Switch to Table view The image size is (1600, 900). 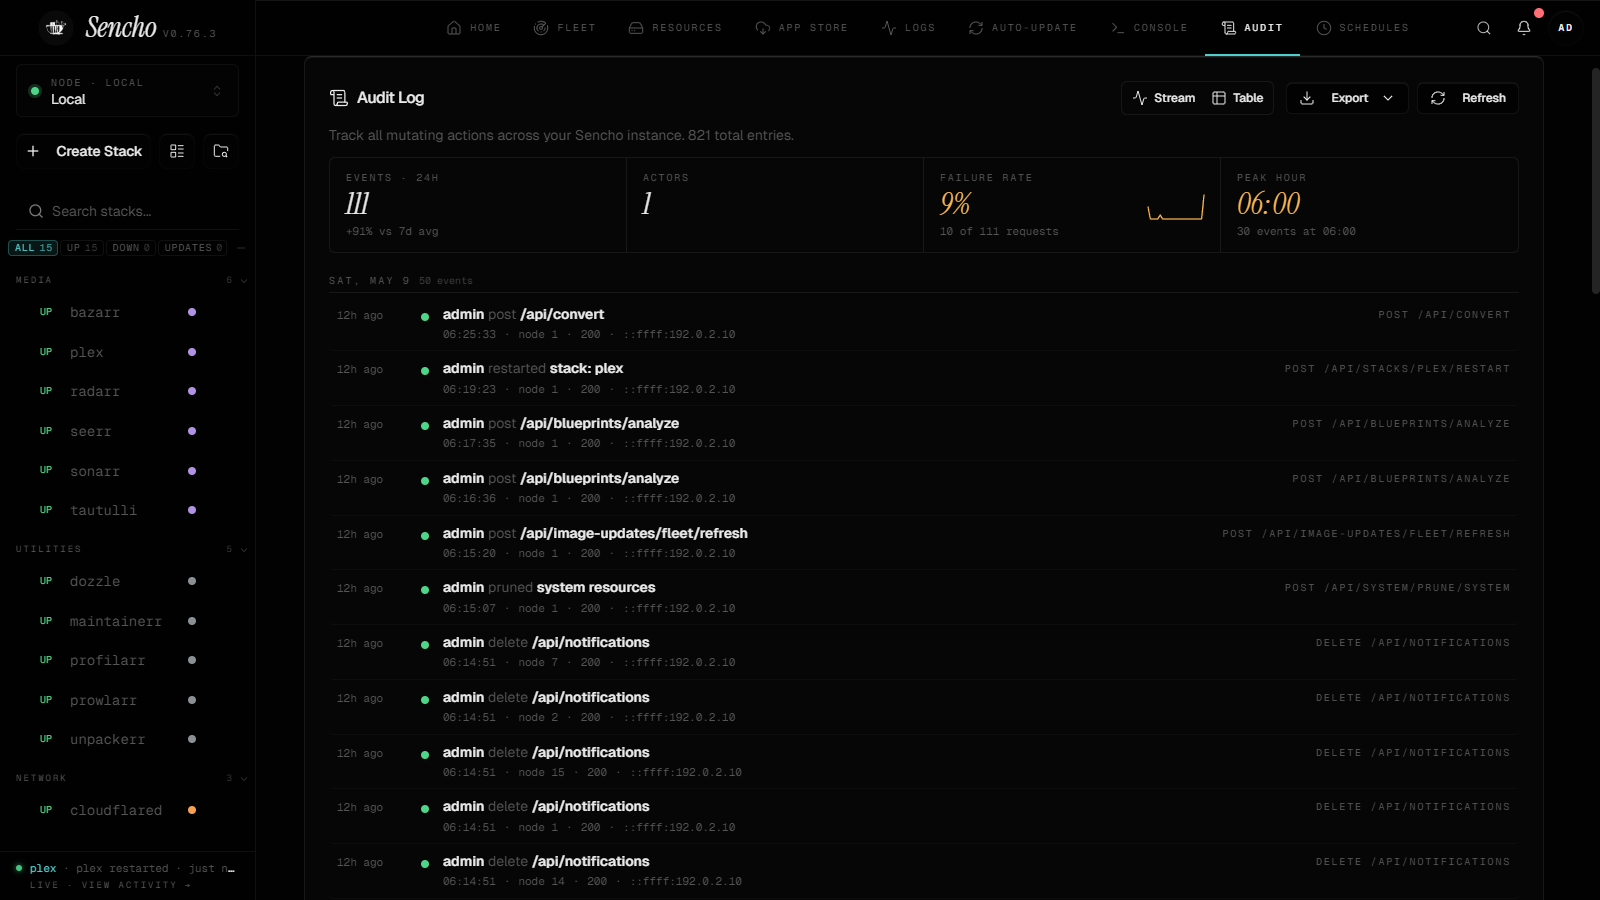point(1238,98)
